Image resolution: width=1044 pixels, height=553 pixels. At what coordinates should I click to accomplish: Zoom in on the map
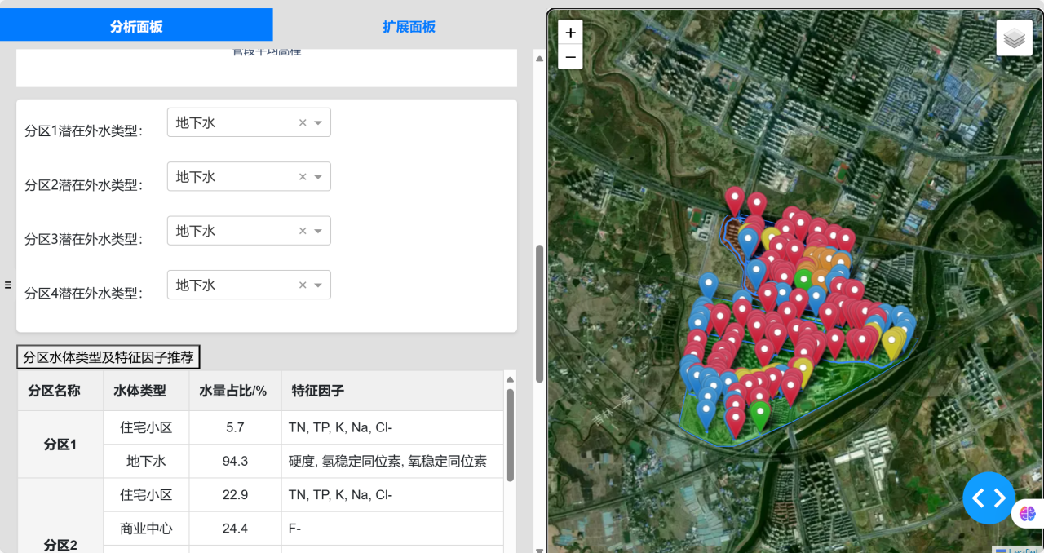pos(571,33)
